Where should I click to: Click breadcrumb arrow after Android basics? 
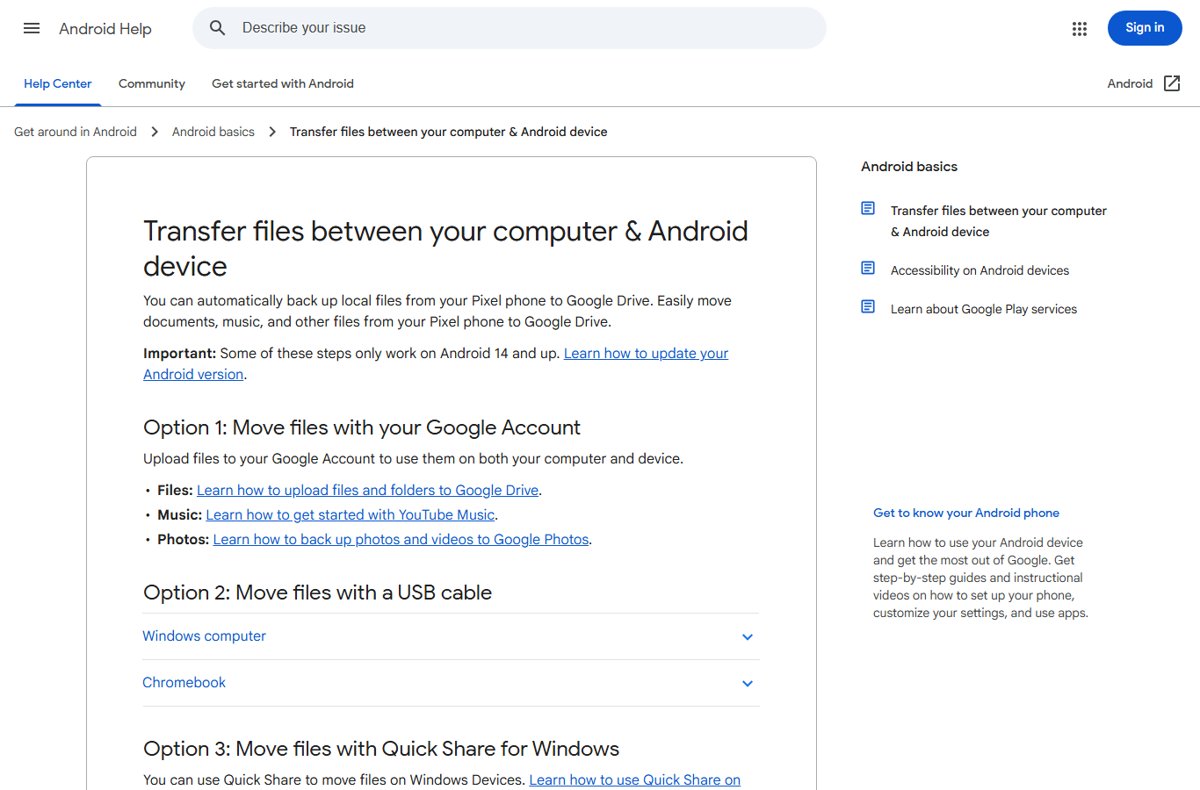[272, 132]
